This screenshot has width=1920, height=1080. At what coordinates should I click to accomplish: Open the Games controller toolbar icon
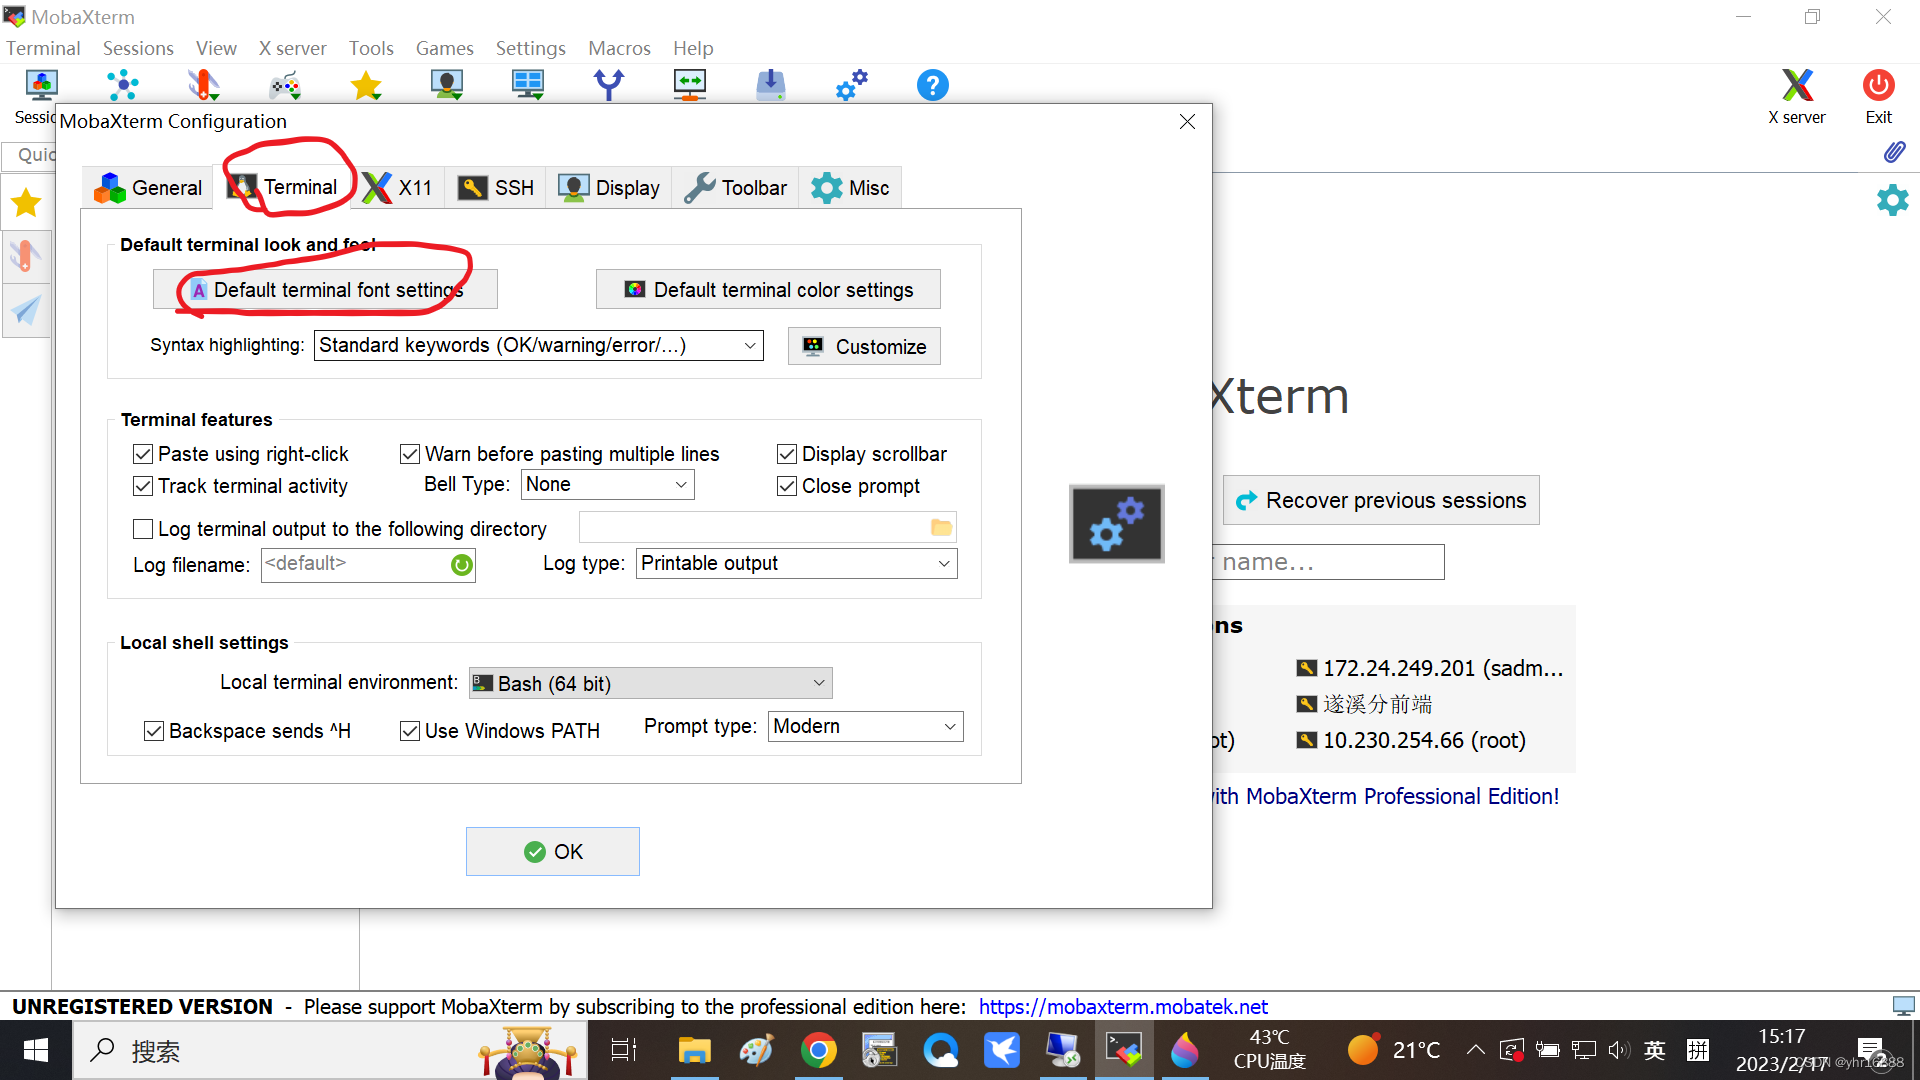pos(285,86)
